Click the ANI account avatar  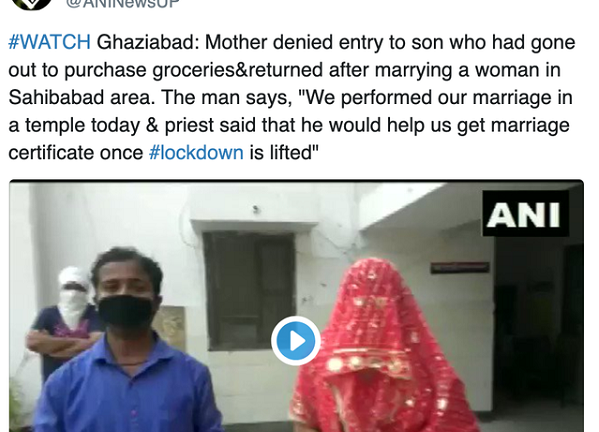(x=31, y=4)
